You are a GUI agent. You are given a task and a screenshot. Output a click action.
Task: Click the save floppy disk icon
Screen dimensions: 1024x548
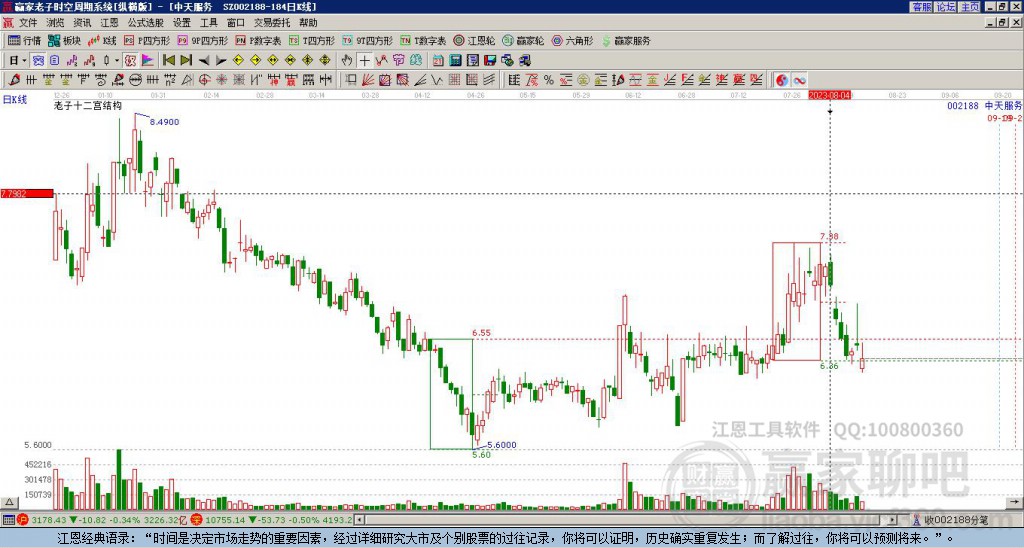(490, 61)
